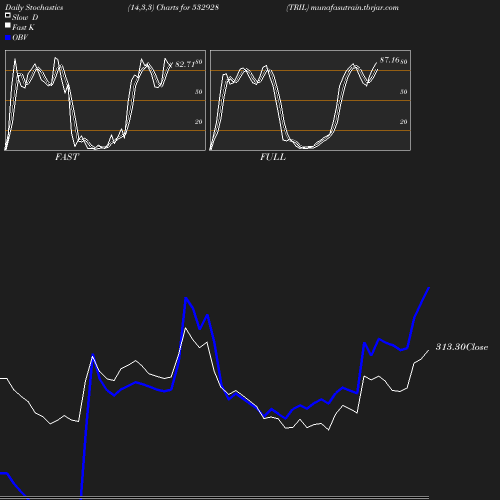Click the 'Daily Stochastics' title text

click(34, 7)
